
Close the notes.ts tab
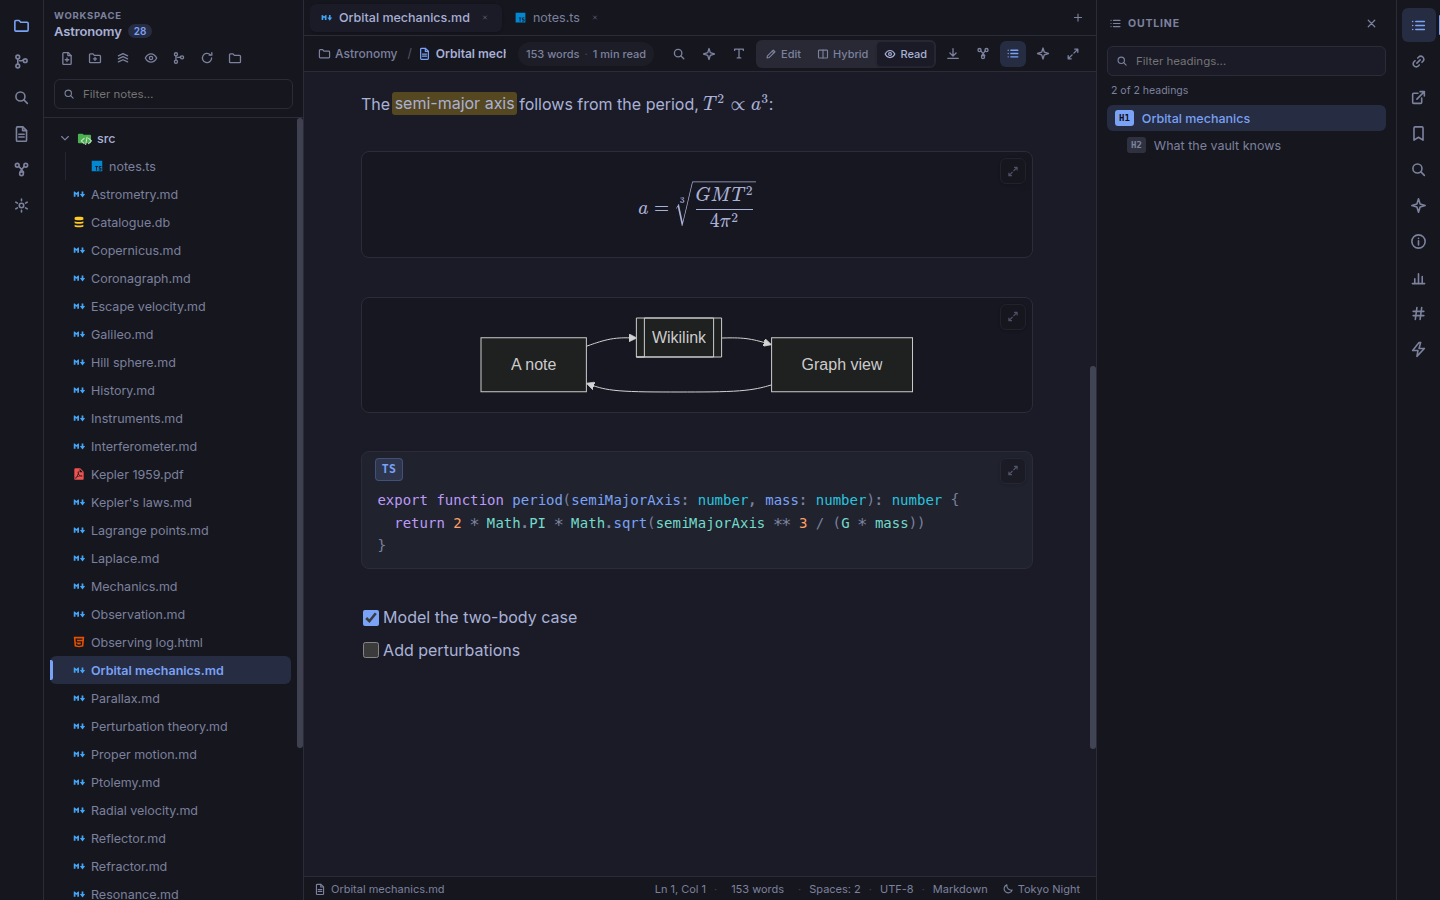tap(595, 18)
